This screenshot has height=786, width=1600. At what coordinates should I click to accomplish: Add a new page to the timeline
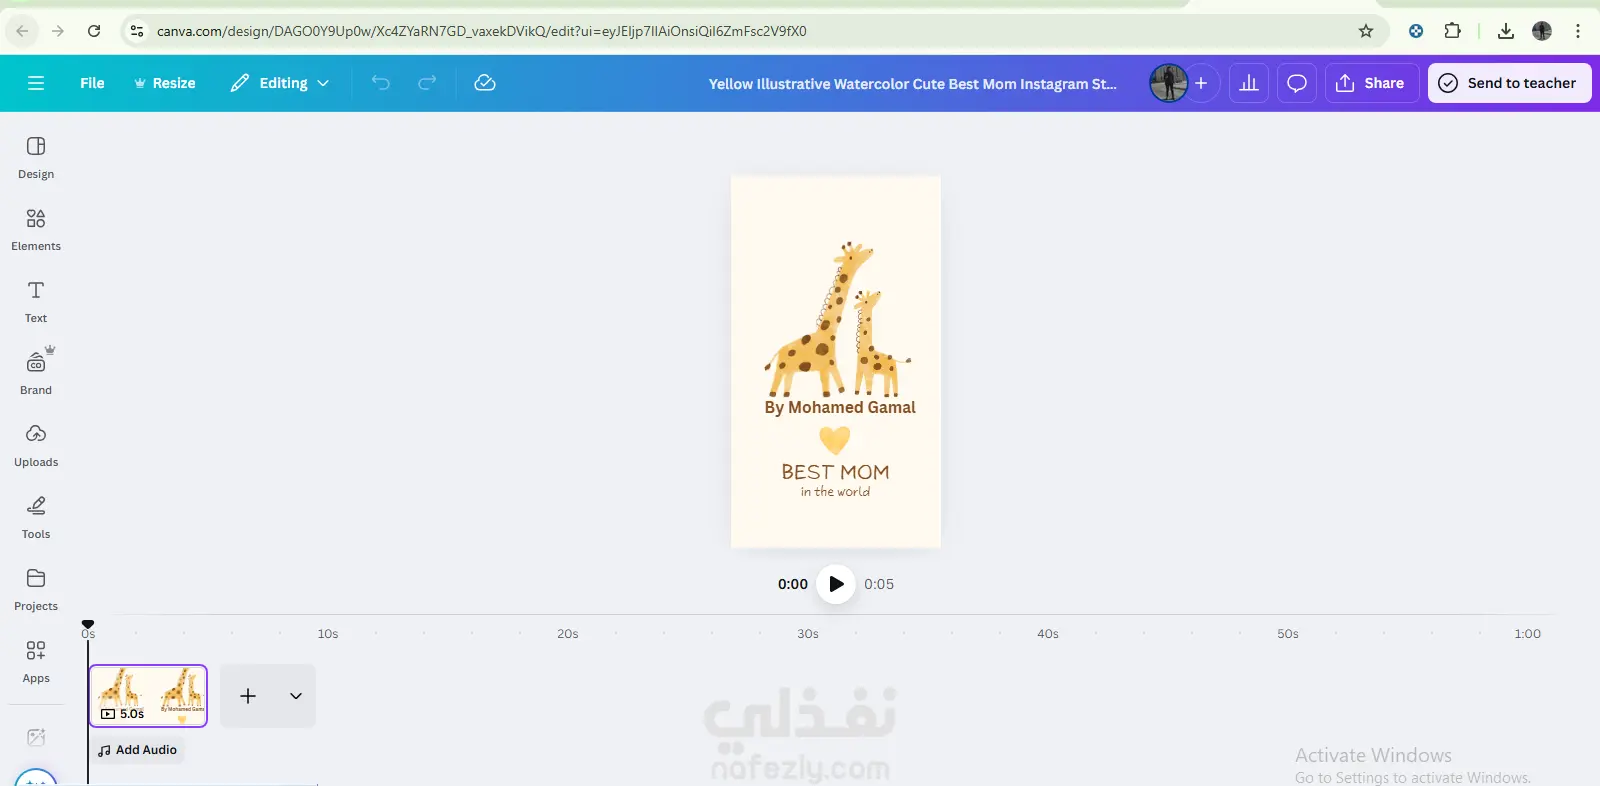coord(248,696)
